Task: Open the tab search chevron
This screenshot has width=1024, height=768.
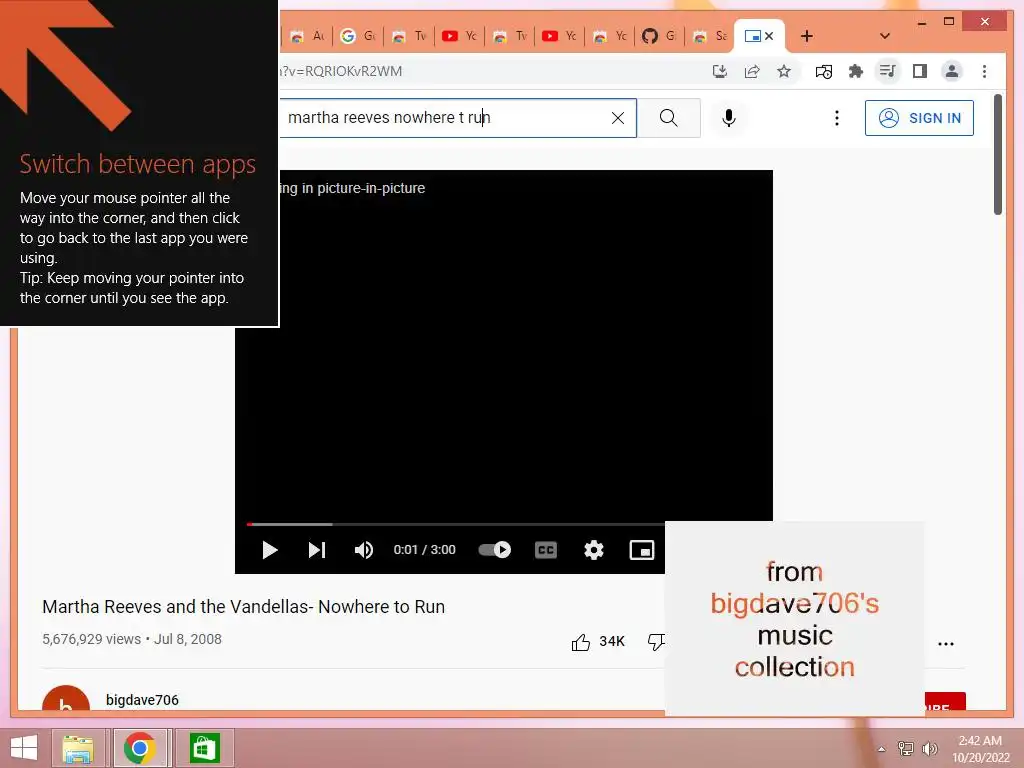Action: tap(885, 36)
